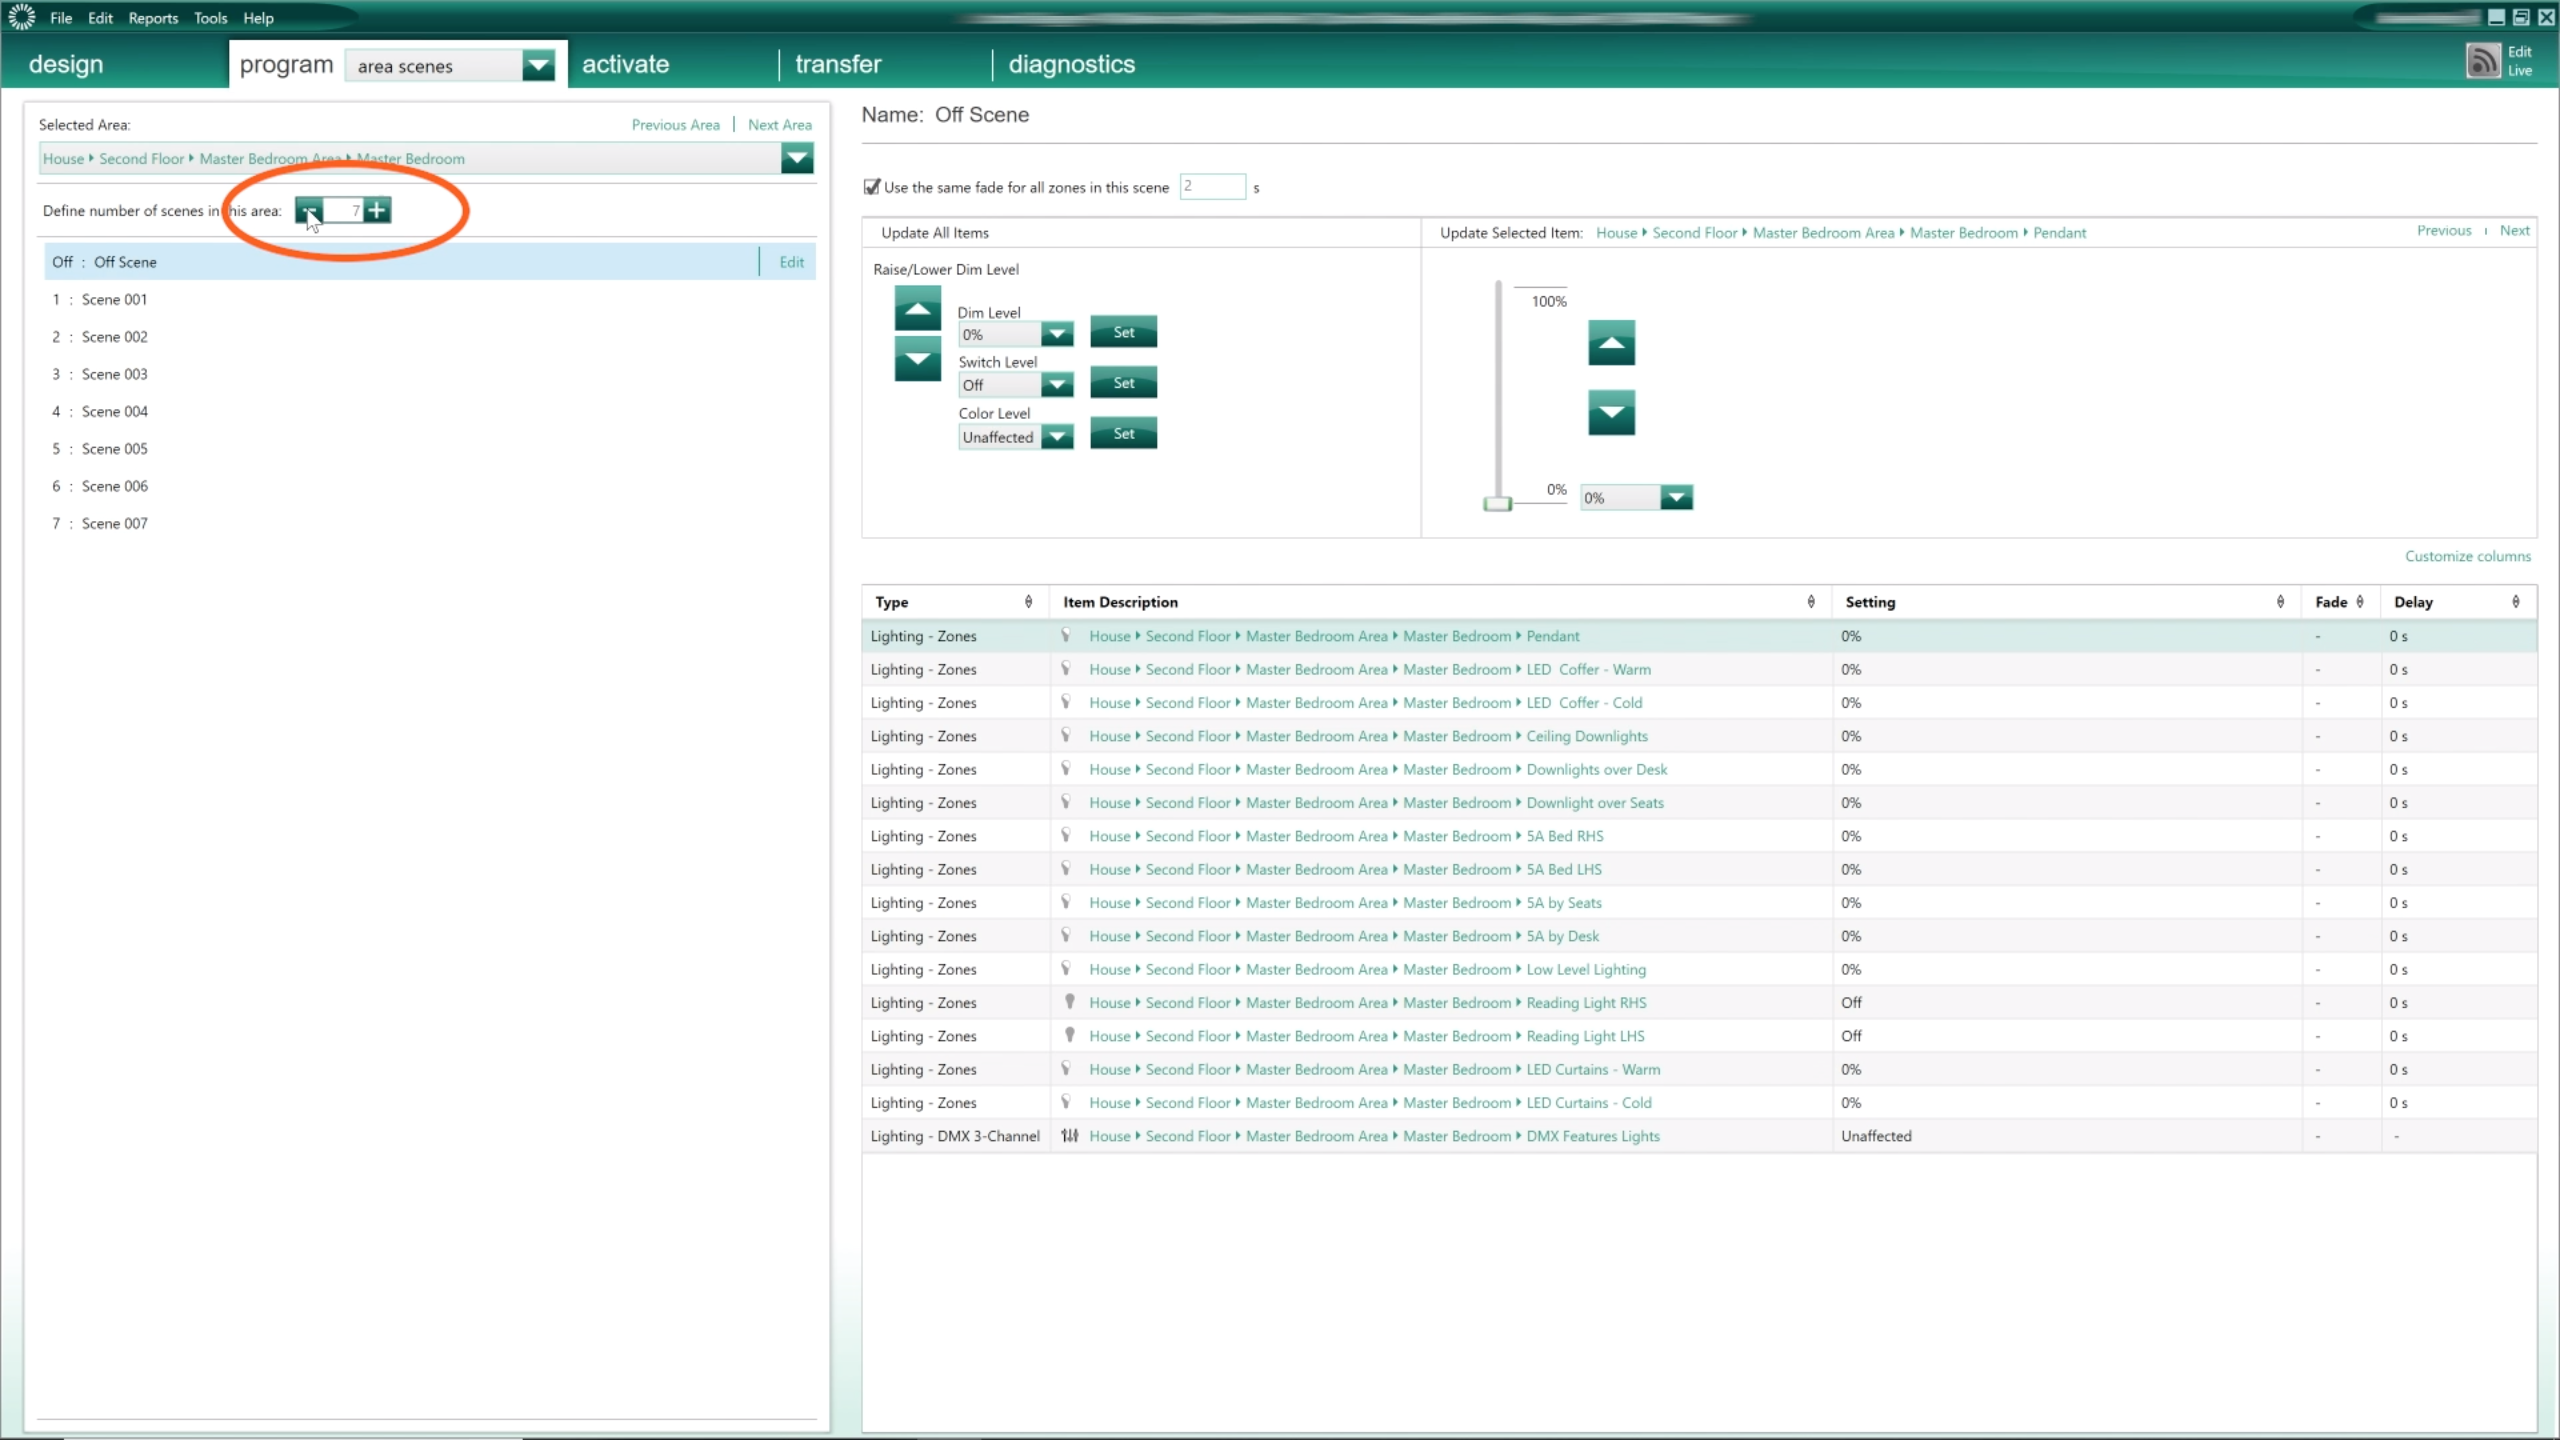Increase number of scenes with plus button
The width and height of the screenshot is (2560, 1440).
(x=377, y=210)
